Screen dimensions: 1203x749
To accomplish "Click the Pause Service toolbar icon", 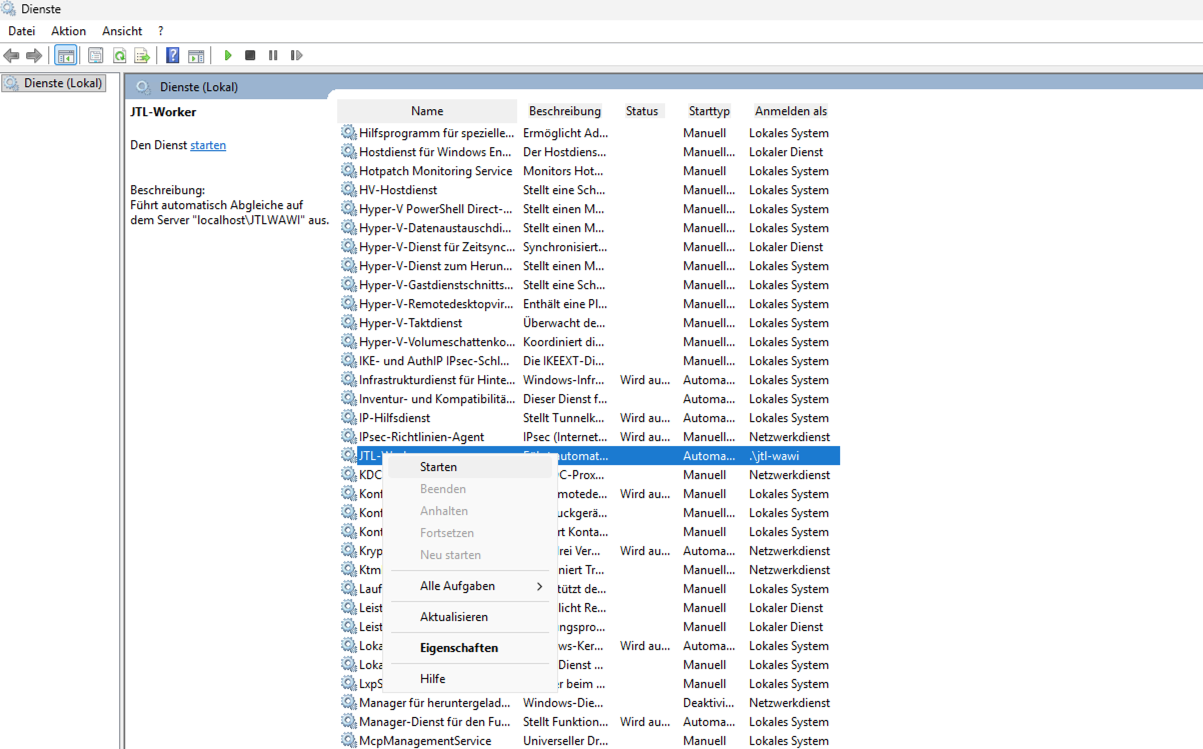I will tap(273, 56).
